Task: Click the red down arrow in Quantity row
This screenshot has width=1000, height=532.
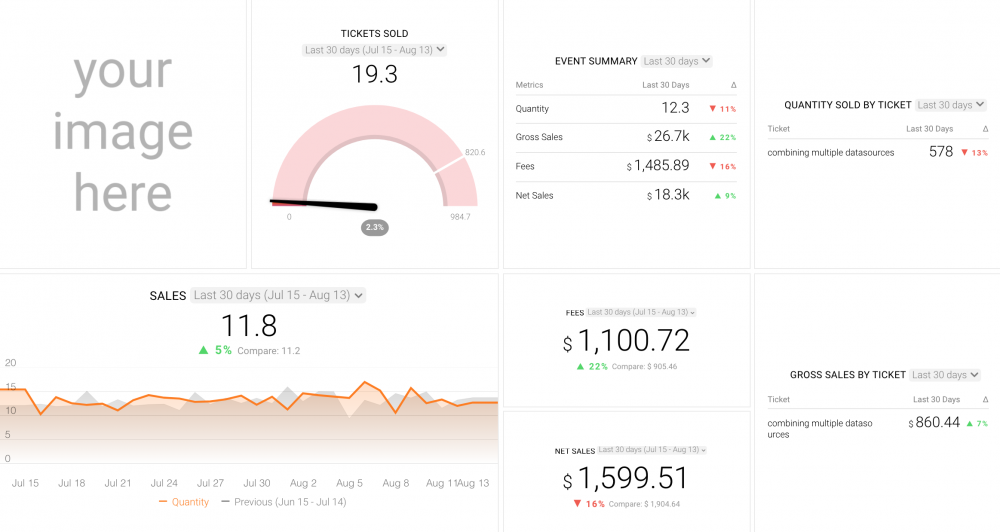Action: pyautogui.click(x=712, y=109)
